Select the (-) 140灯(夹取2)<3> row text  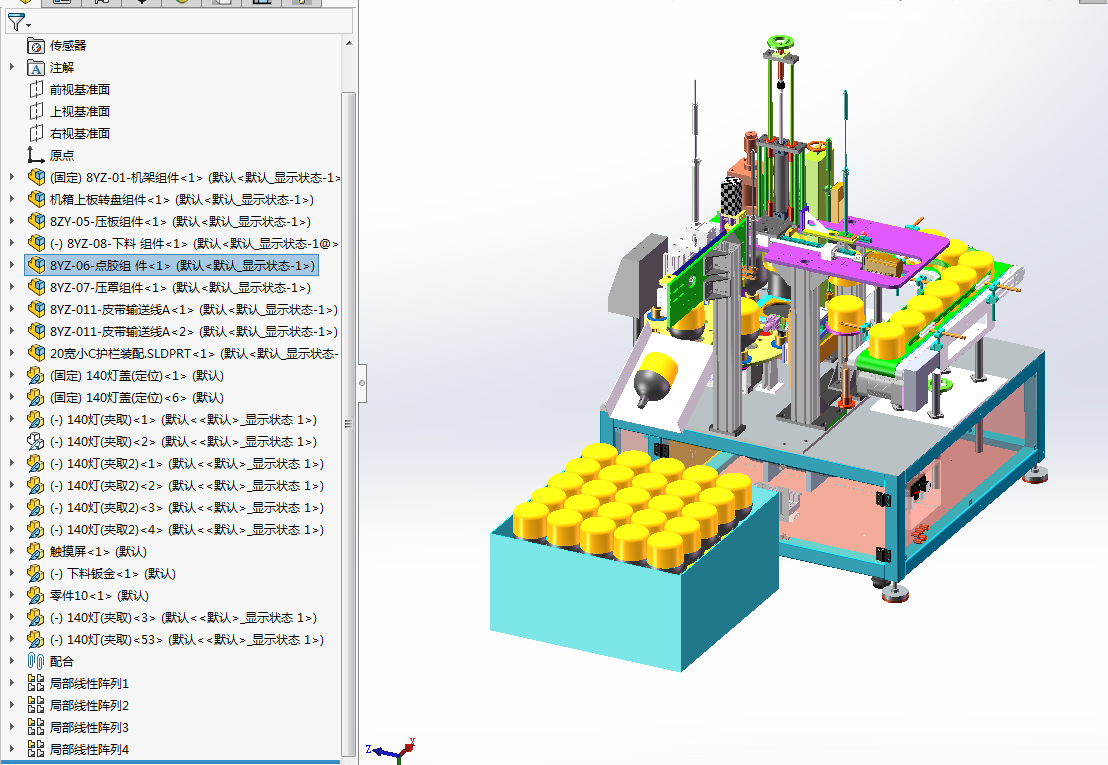187,508
